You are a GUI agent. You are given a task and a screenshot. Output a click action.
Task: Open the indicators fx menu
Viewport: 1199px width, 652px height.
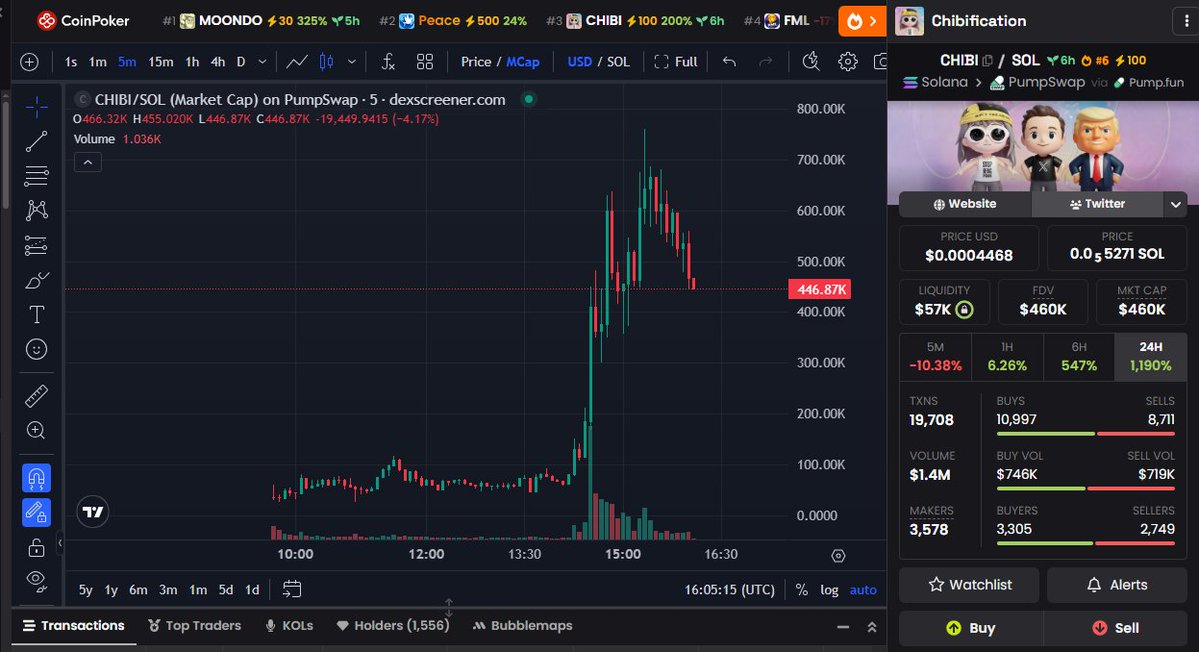click(388, 62)
